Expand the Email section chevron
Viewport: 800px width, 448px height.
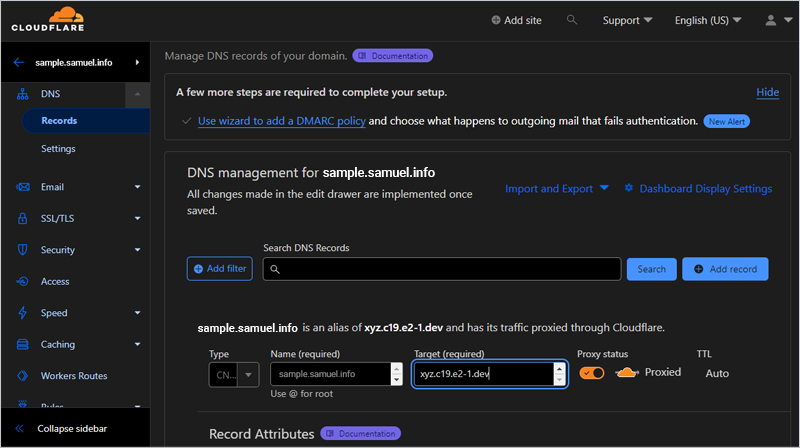coord(137,187)
